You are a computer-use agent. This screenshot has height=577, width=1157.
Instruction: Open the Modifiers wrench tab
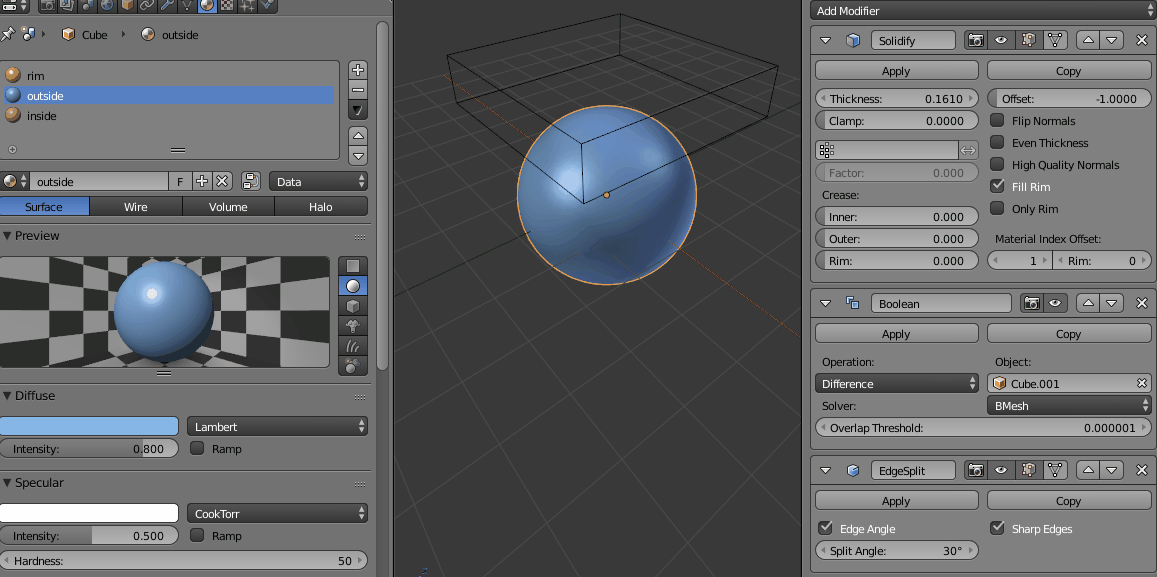pos(167,5)
